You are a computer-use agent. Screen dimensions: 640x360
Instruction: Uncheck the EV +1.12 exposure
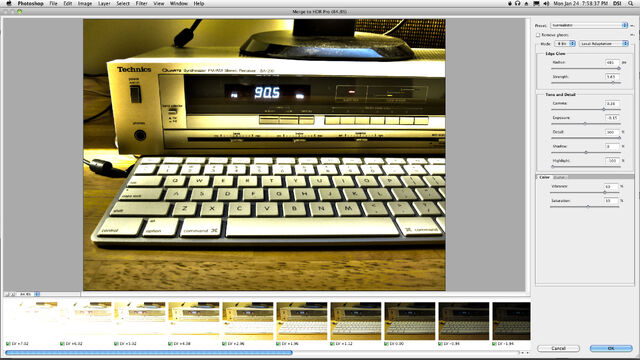pos(332,344)
